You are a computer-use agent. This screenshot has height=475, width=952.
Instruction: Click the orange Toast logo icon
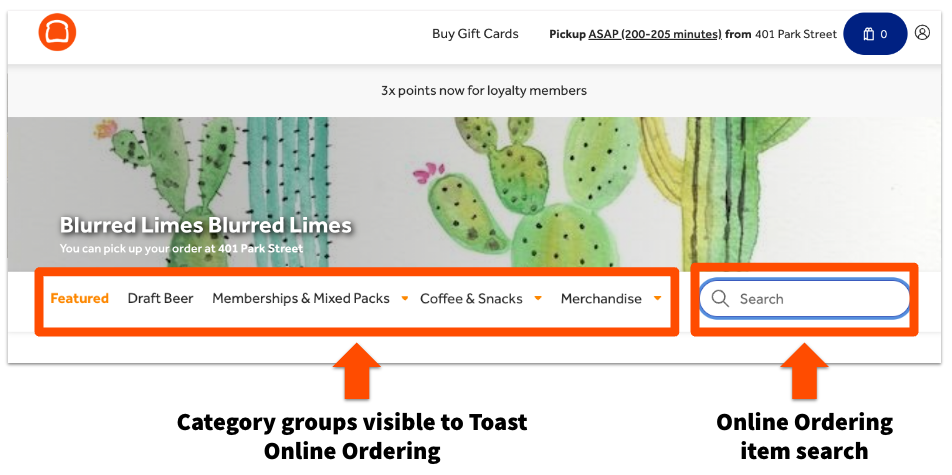pyautogui.click(x=58, y=33)
